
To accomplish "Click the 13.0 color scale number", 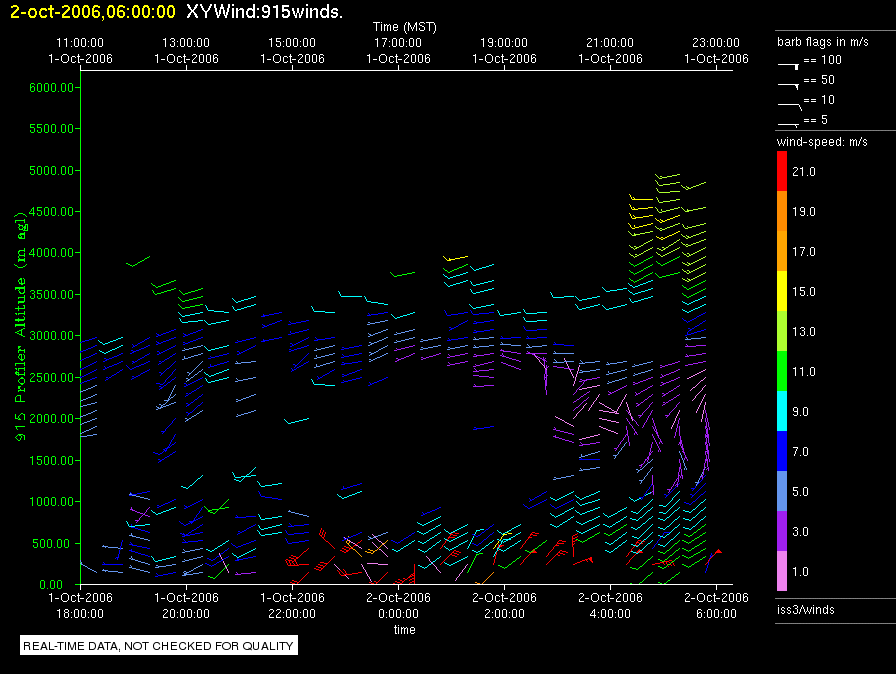I will click(803, 331).
